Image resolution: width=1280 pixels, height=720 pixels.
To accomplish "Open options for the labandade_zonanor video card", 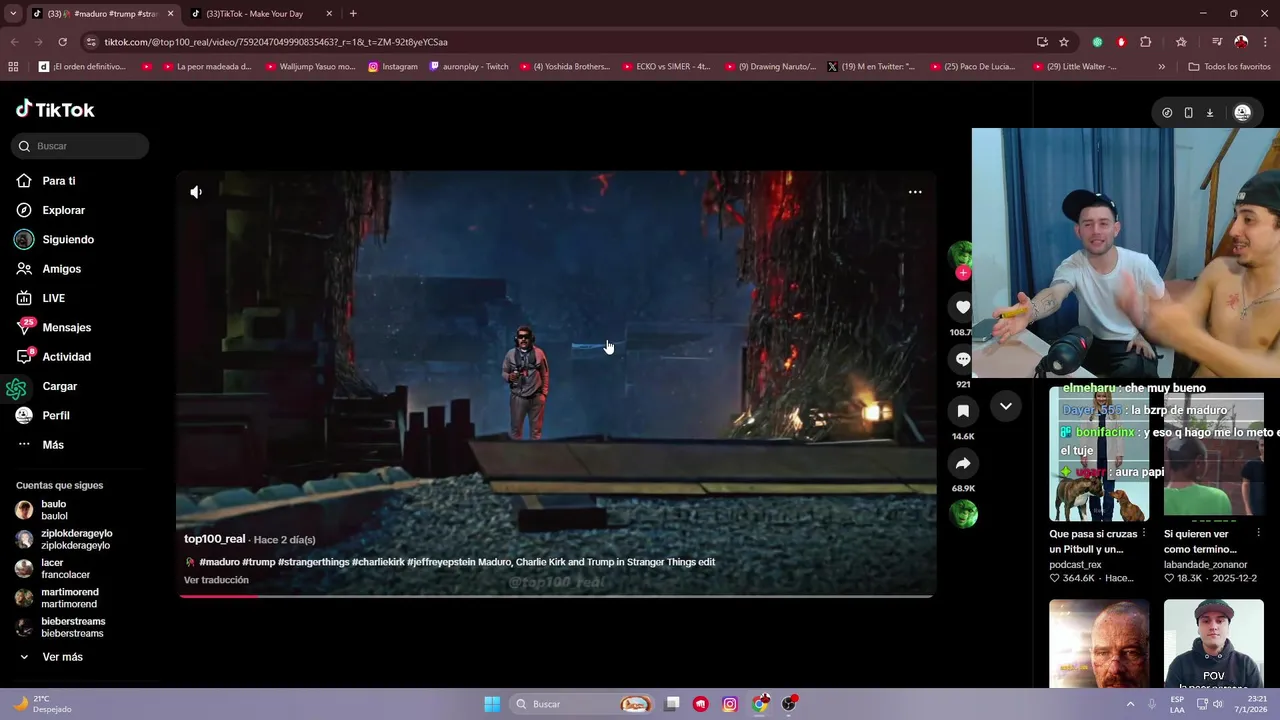I will (1259, 534).
